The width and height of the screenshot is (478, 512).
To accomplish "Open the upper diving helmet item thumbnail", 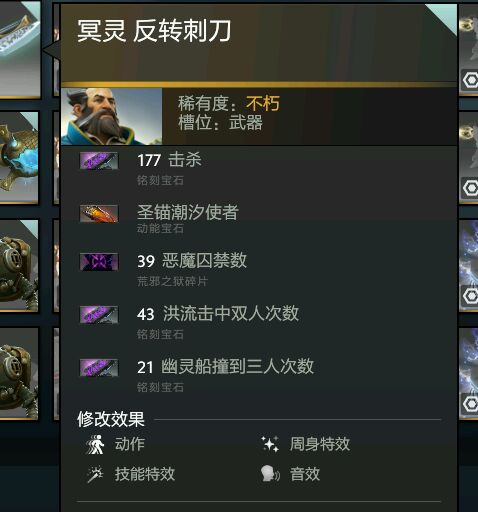I will point(19,265).
